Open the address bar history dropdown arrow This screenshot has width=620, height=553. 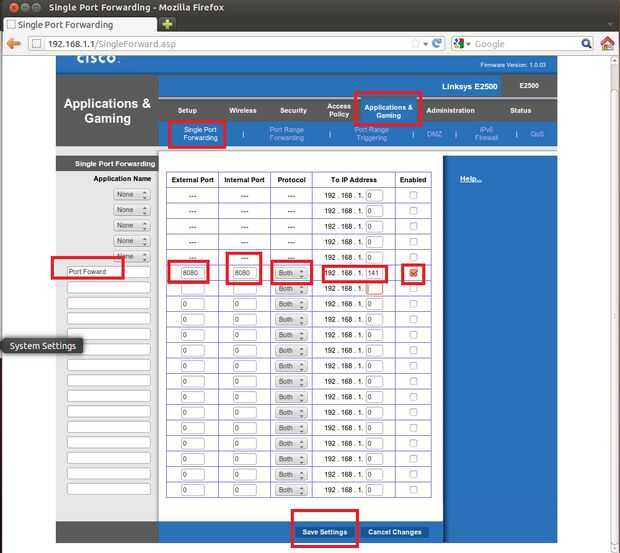tap(425, 44)
